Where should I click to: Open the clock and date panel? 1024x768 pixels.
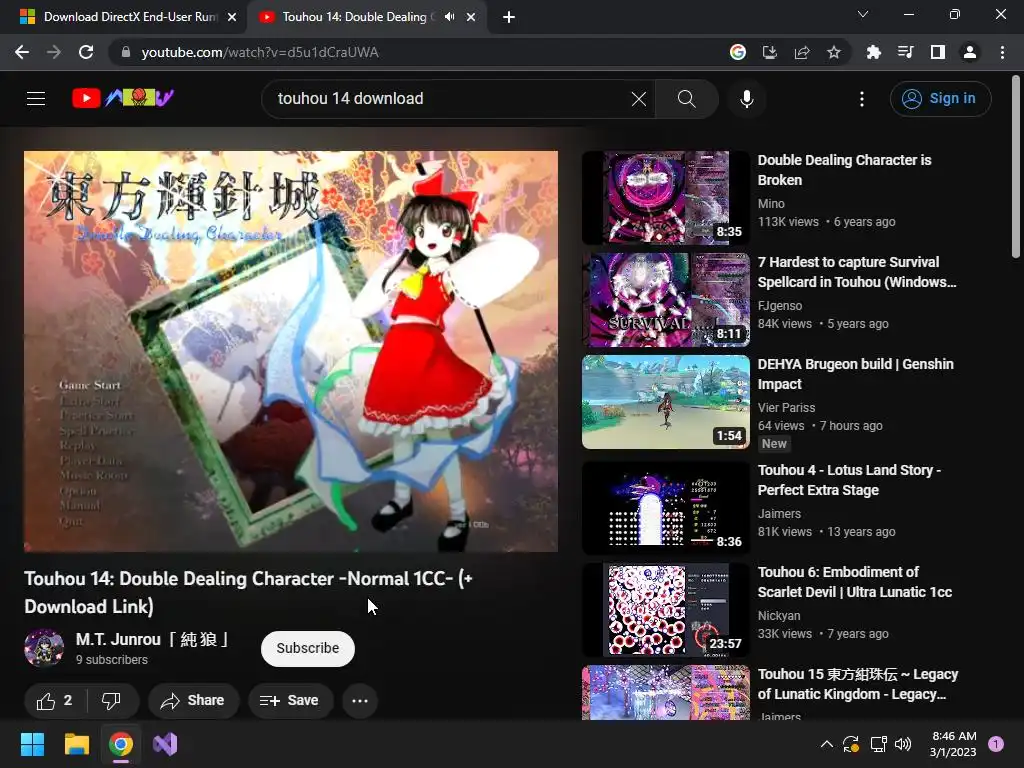point(953,744)
